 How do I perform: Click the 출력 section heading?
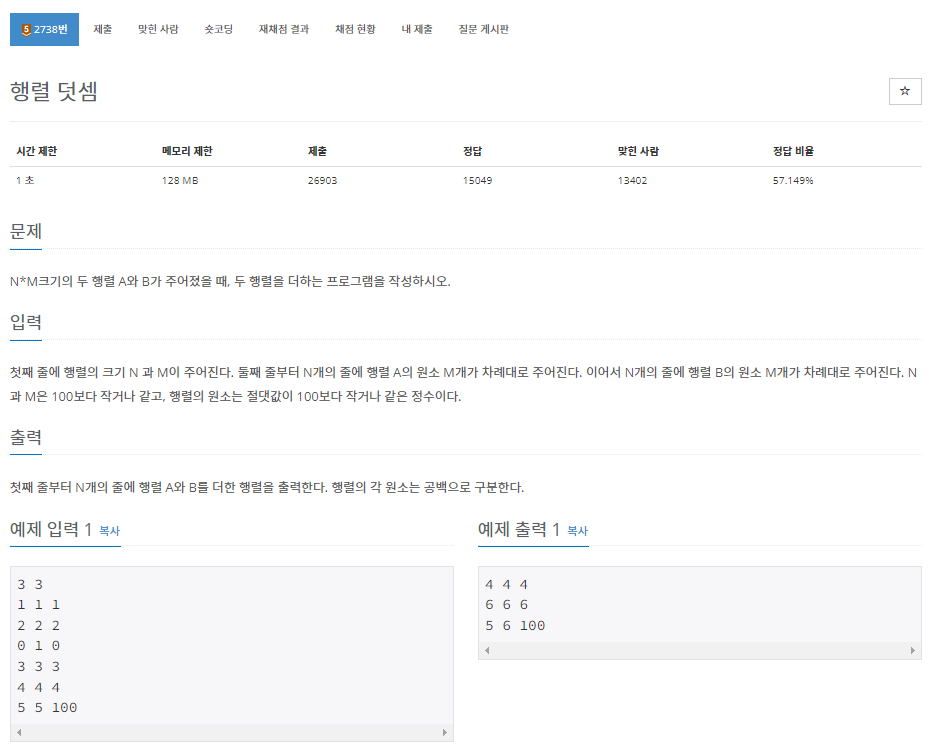click(26, 437)
